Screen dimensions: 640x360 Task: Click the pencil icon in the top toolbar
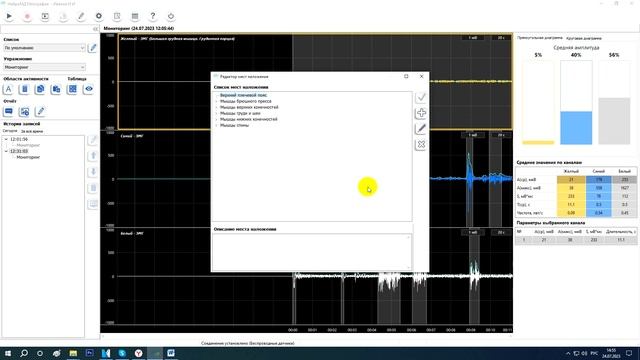click(81, 16)
